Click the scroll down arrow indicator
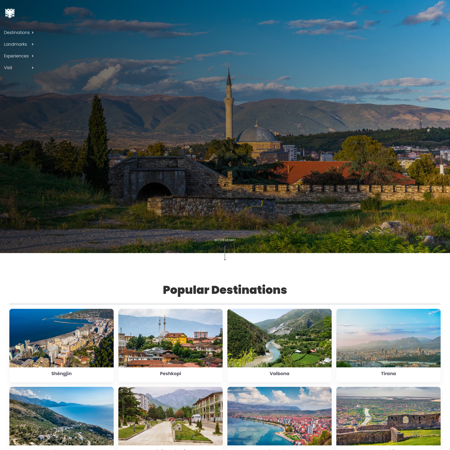This screenshot has width=450, height=450. coord(225,253)
